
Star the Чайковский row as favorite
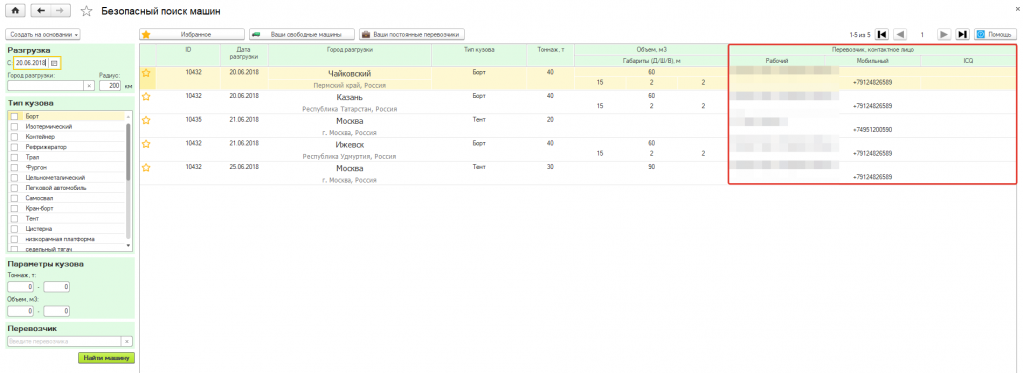pos(147,72)
